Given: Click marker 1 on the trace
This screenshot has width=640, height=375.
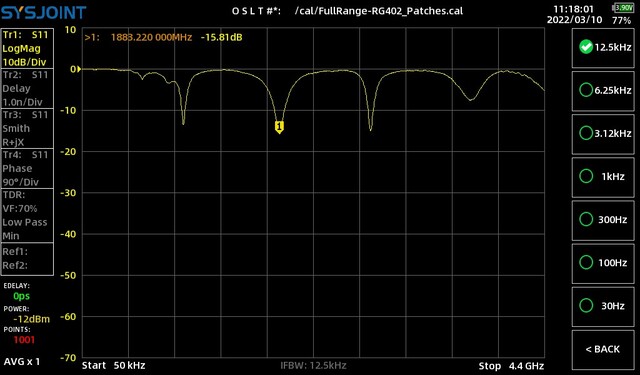Looking at the screenshot, I should [x=279, y=127].
